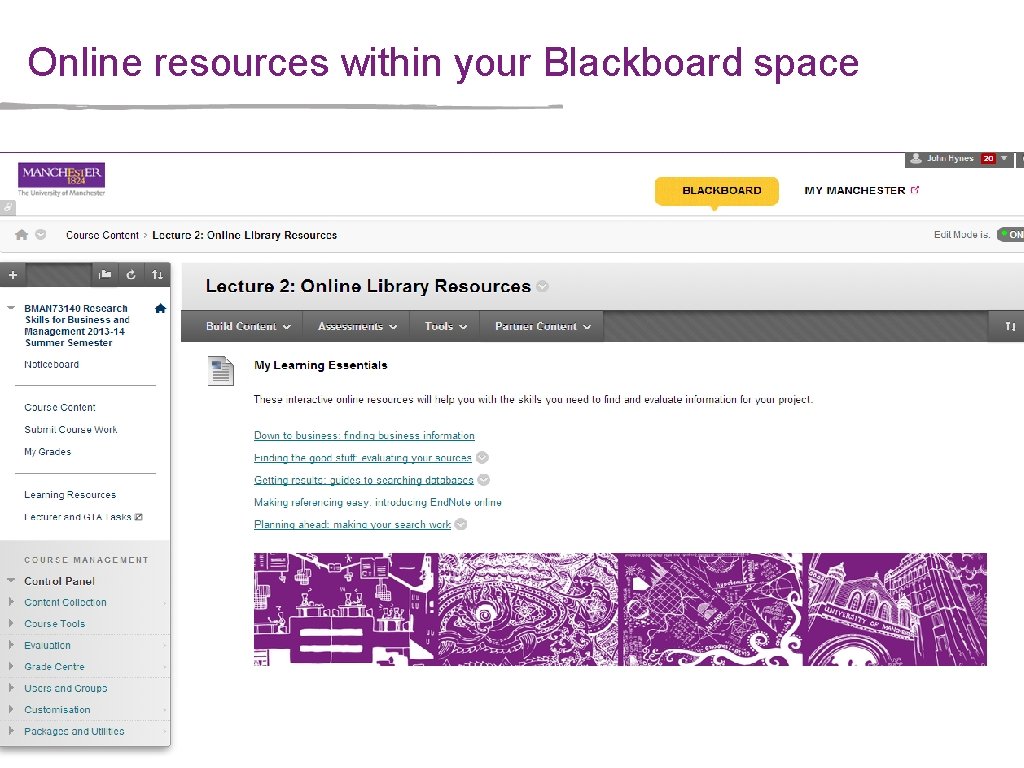Click the University of Manchester logo

(61, 179)
